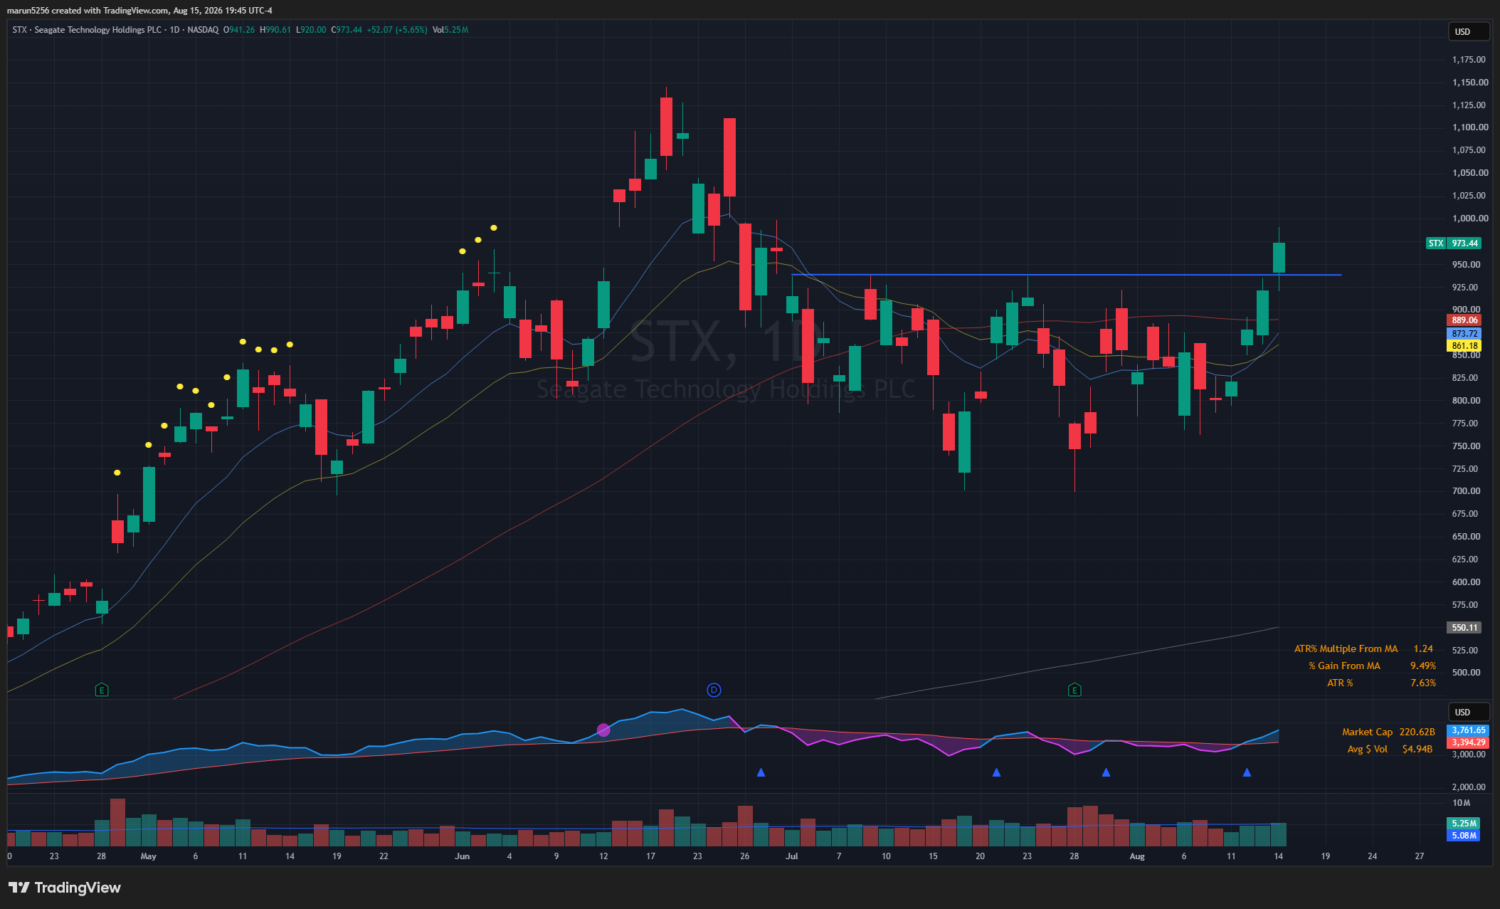Screen dimensions: 1500x909
Task: Select the blue 3,761.65 indicator value label
Action: point(1468,731)
